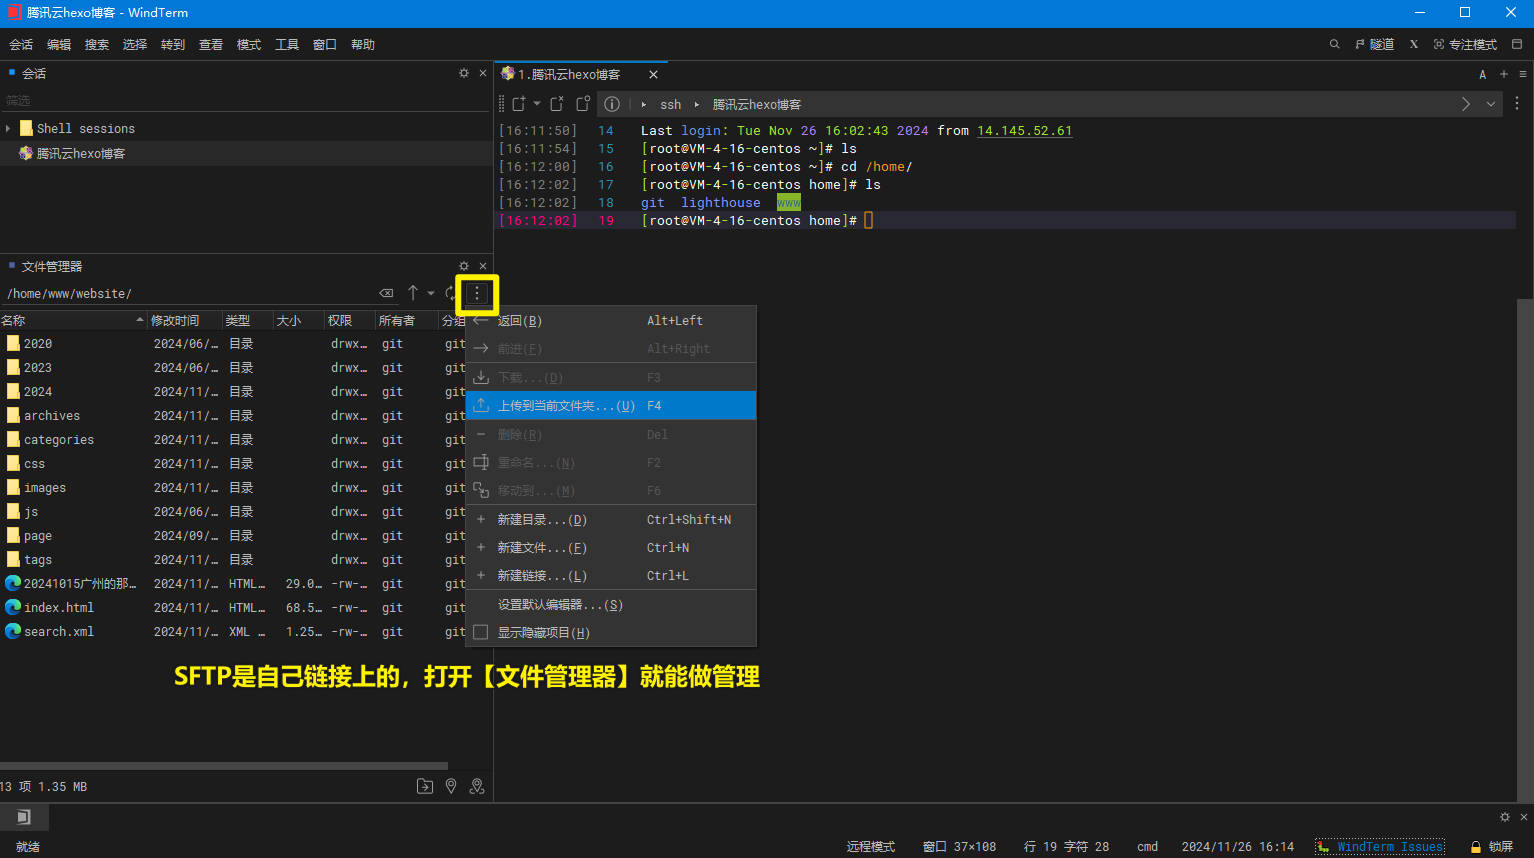Select the categories folder
The width and height of the screenshot is (1534, 858).
(x=59, y=440)
